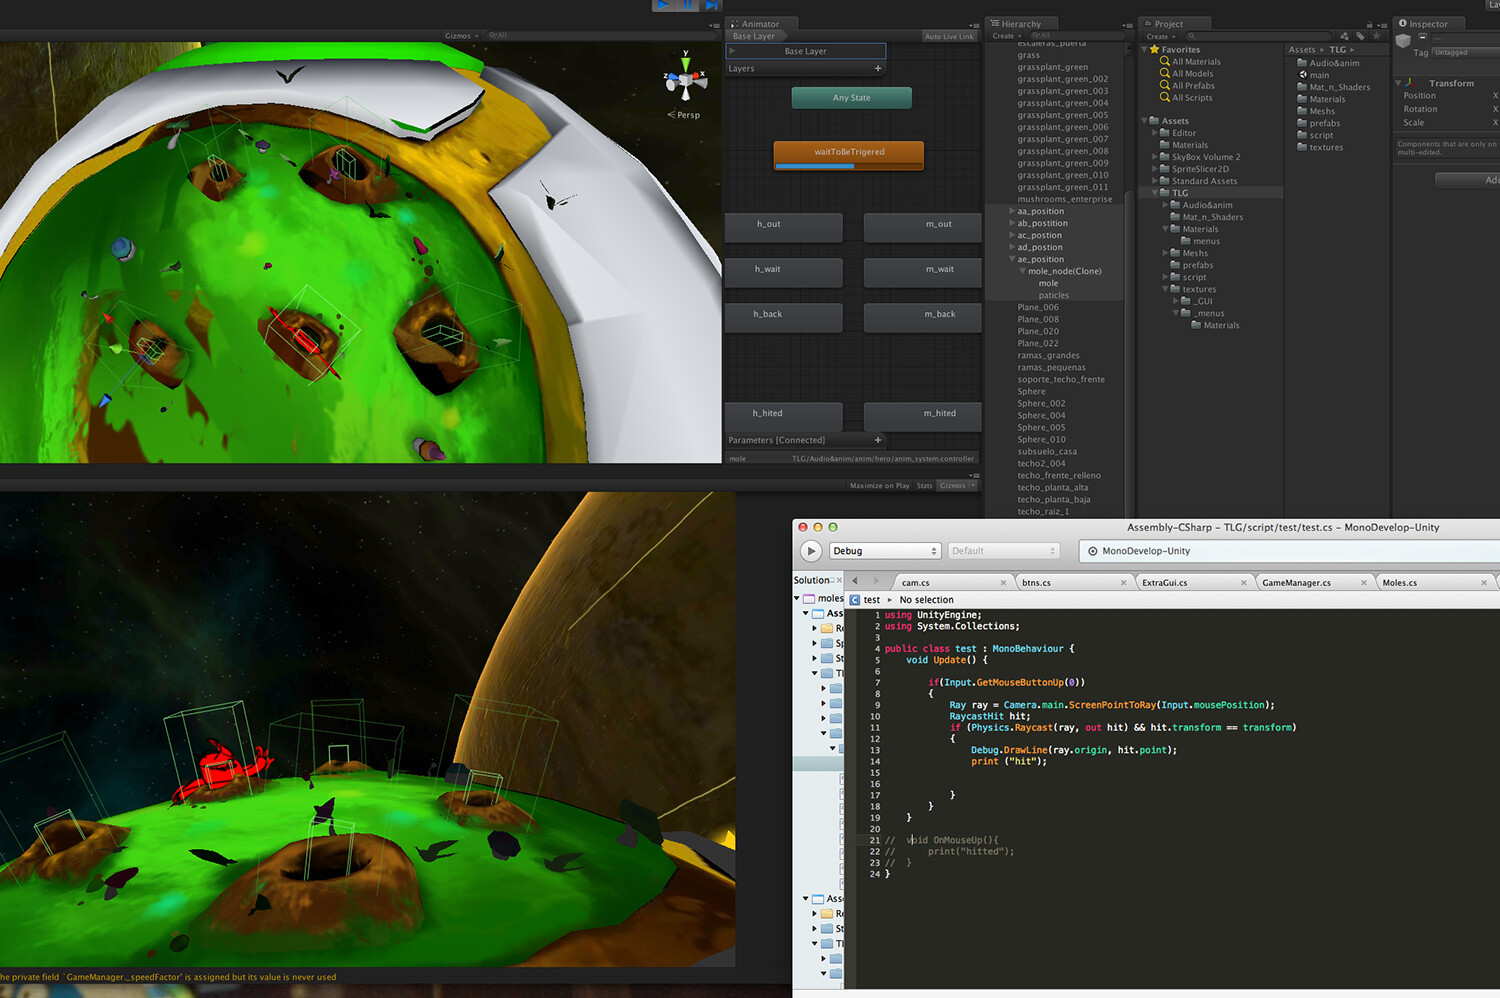Click the Any State node in Animator
This screenshot has height=998, width=1500.
point(851,97)
